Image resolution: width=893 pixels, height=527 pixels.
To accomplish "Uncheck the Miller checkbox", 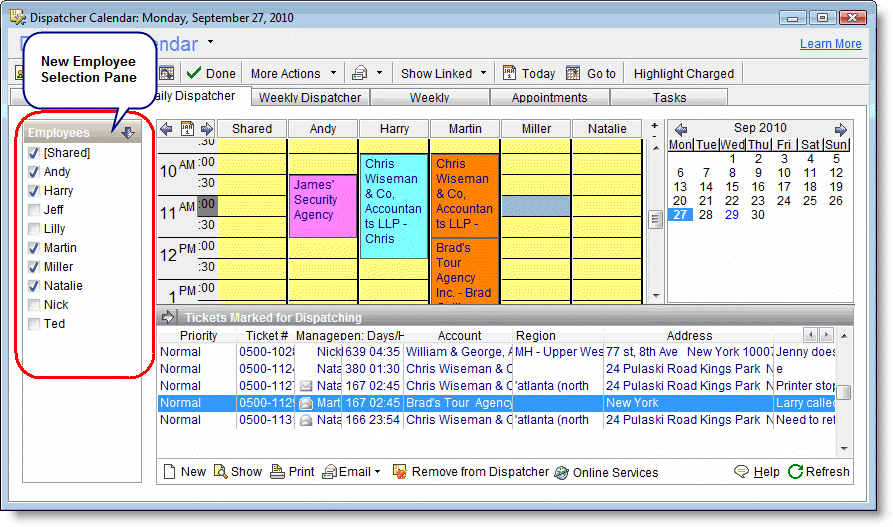I will 34,267.
